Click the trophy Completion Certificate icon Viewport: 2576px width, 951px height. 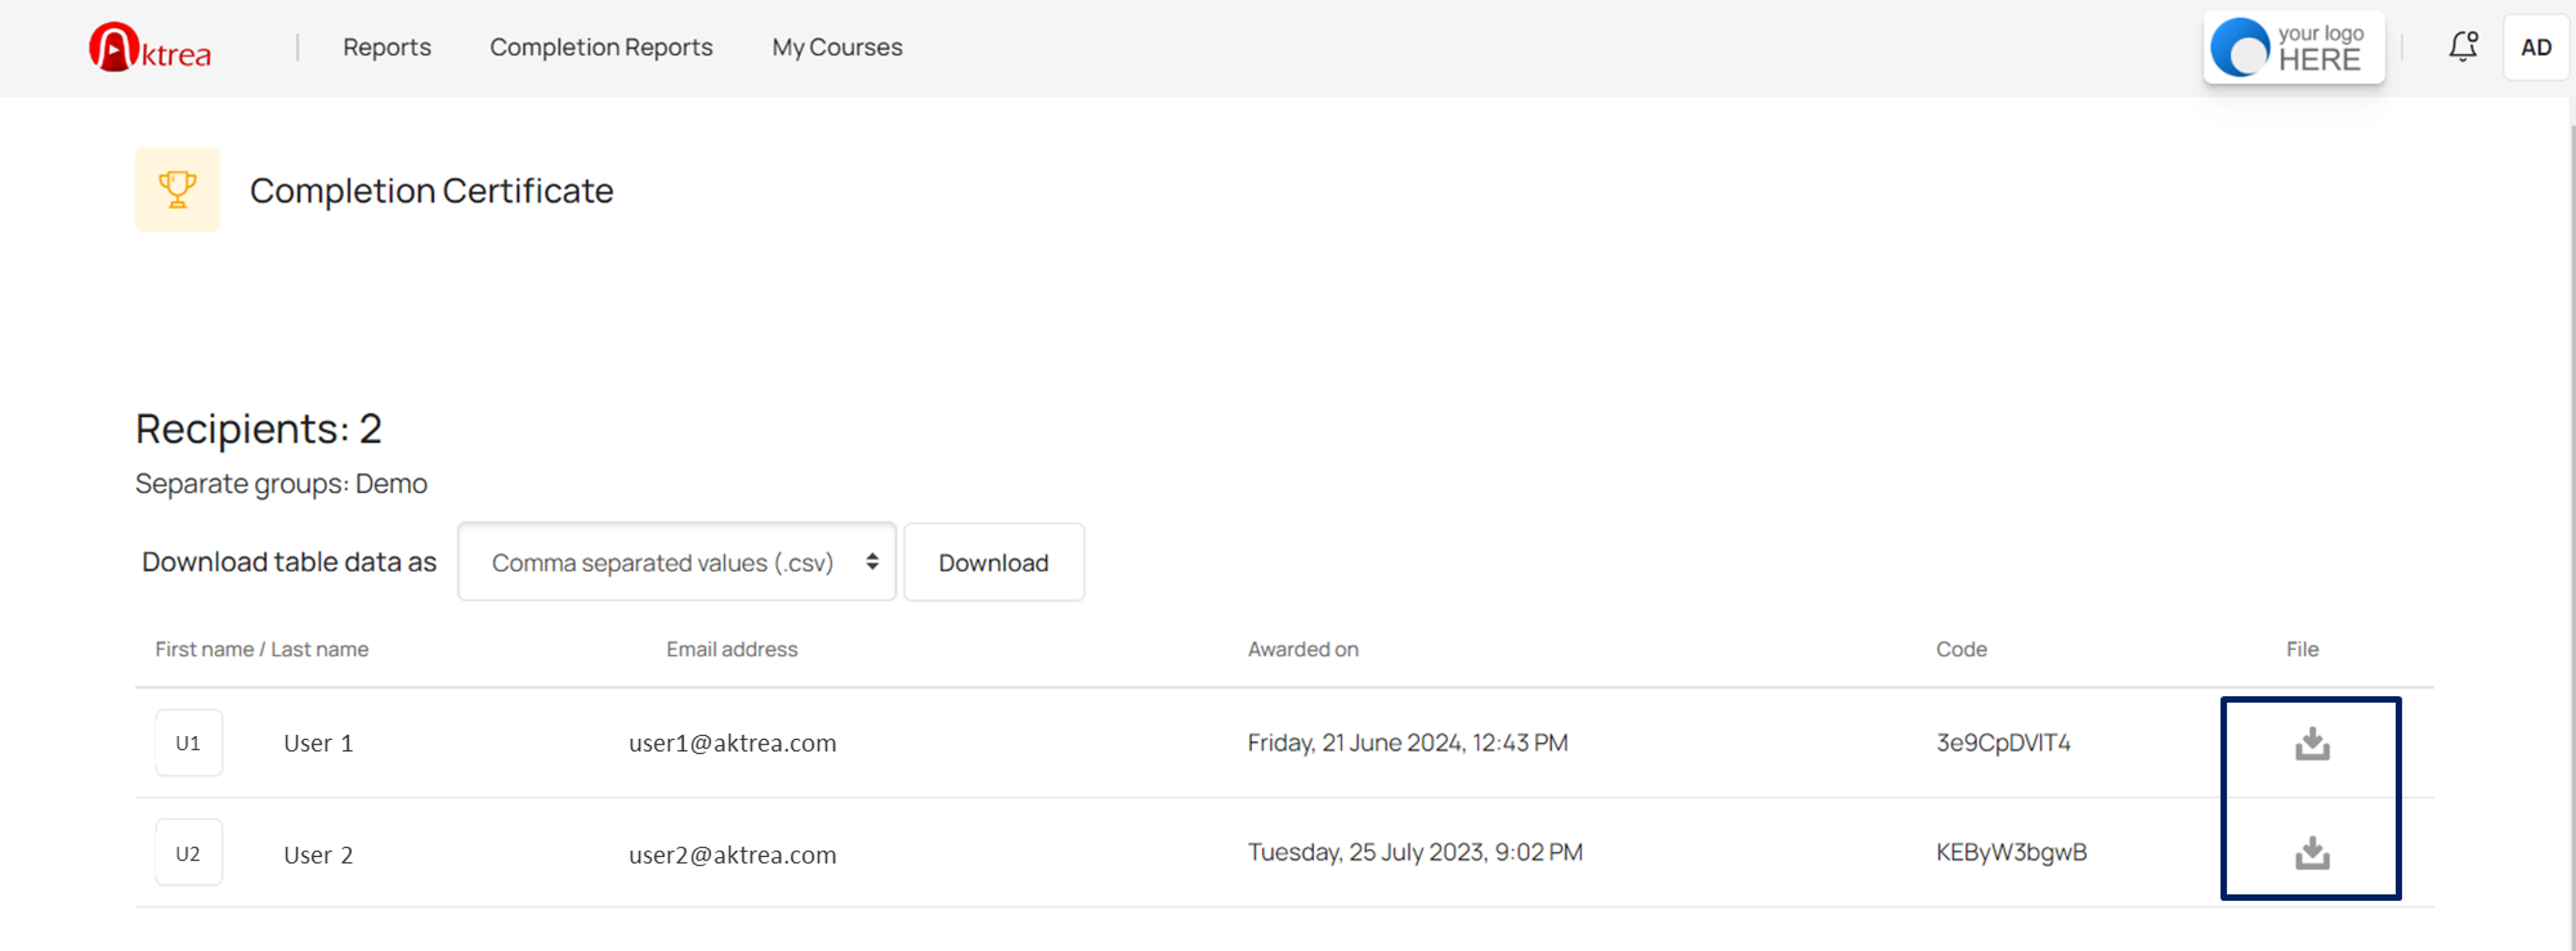click(178, 190)
